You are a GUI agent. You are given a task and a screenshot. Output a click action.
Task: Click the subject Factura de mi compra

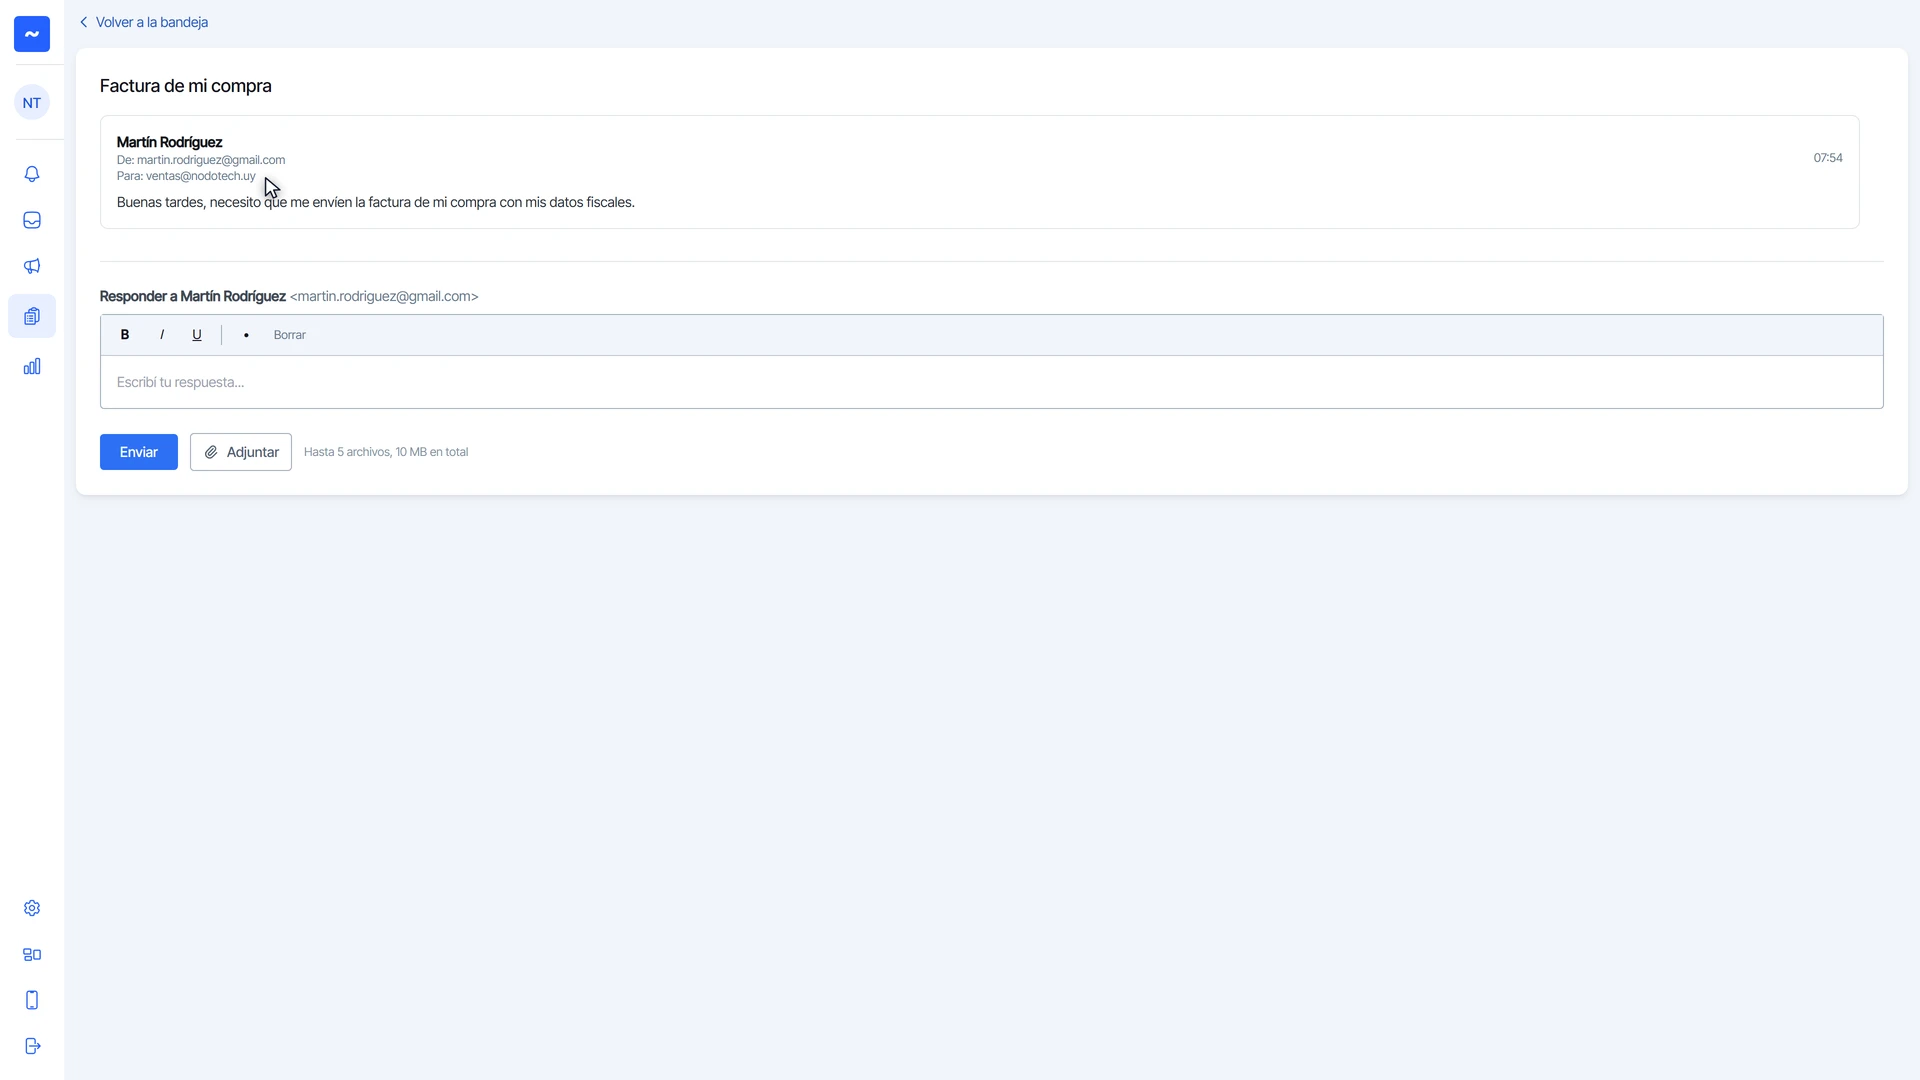(186, 86)
